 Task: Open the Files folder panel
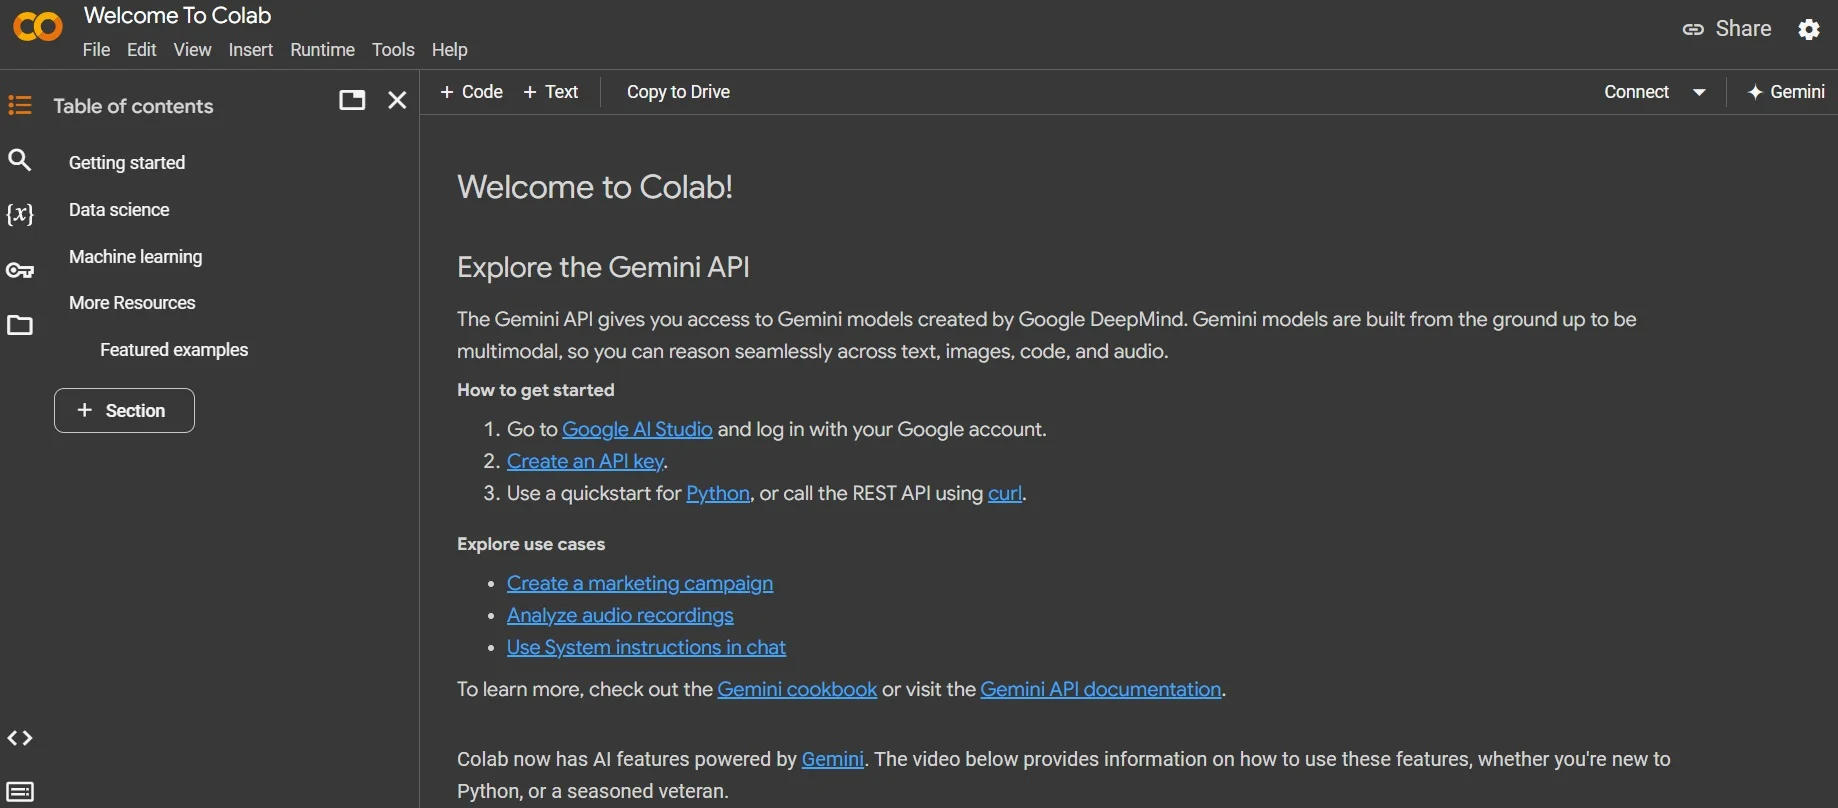(20, 325)
